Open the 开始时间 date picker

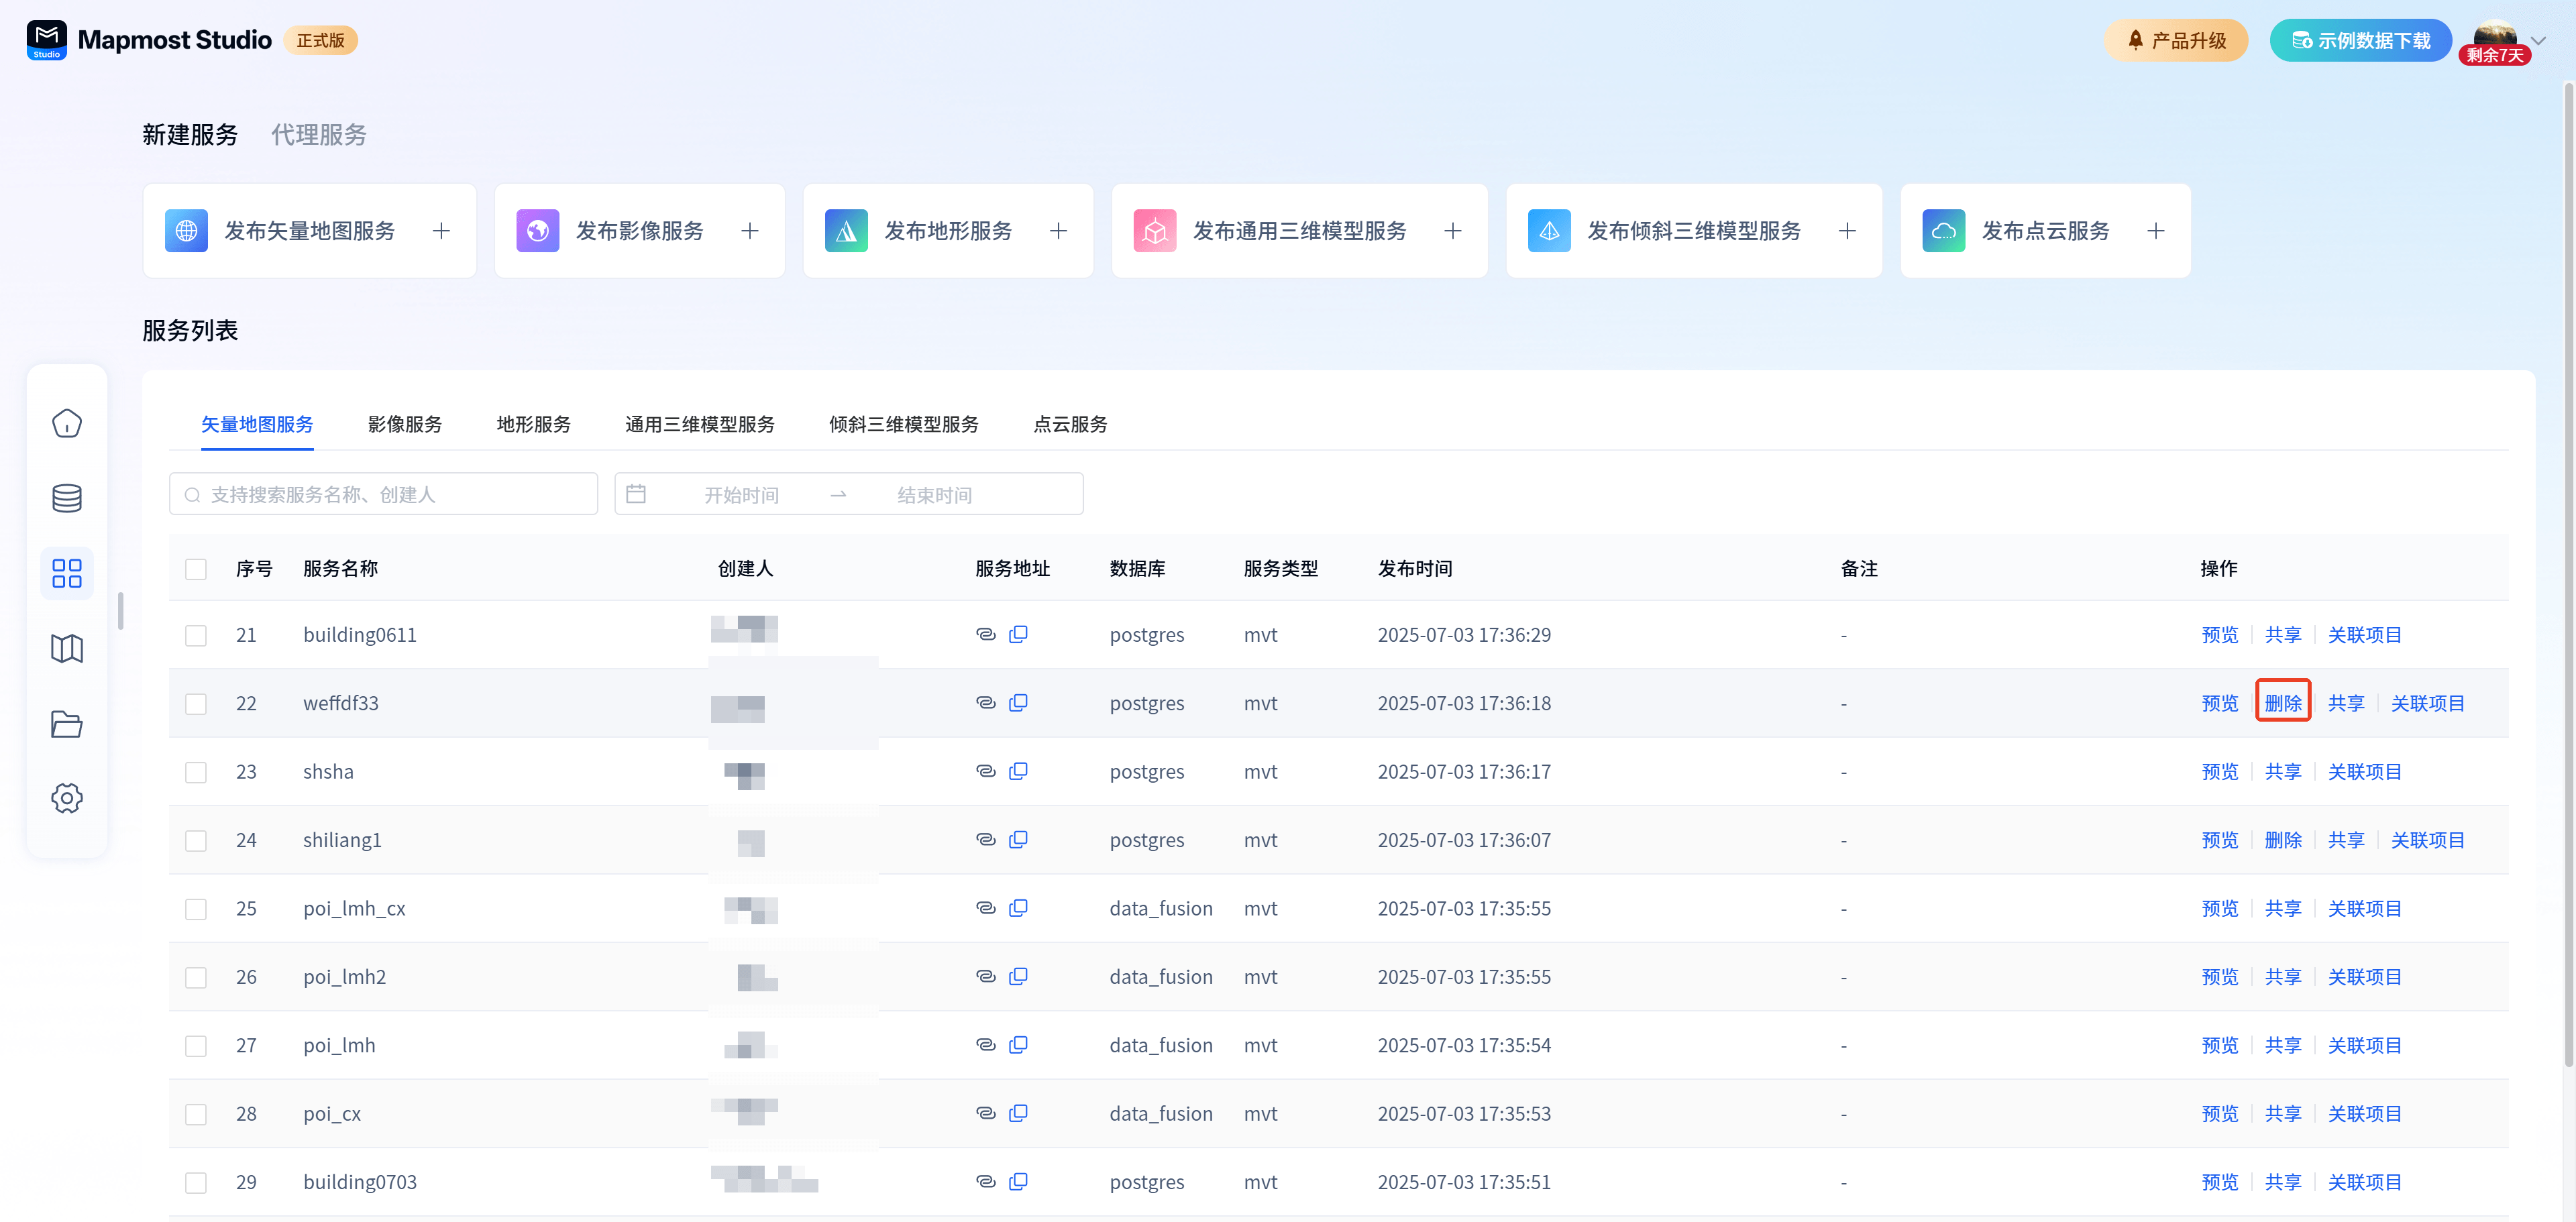(741, 495)
